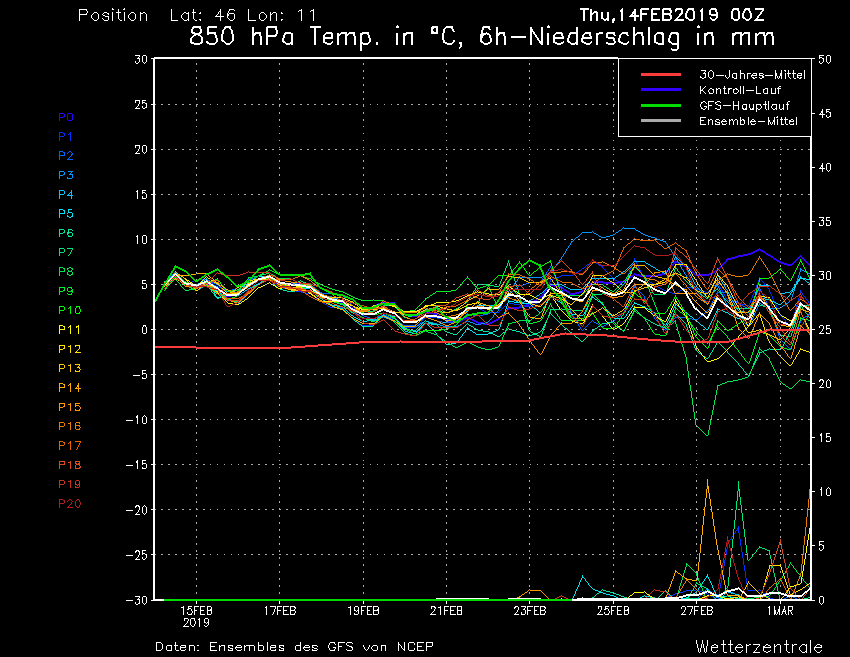
Task: Click the "15FEB" date on the x-axis
Action: point(196,611)
